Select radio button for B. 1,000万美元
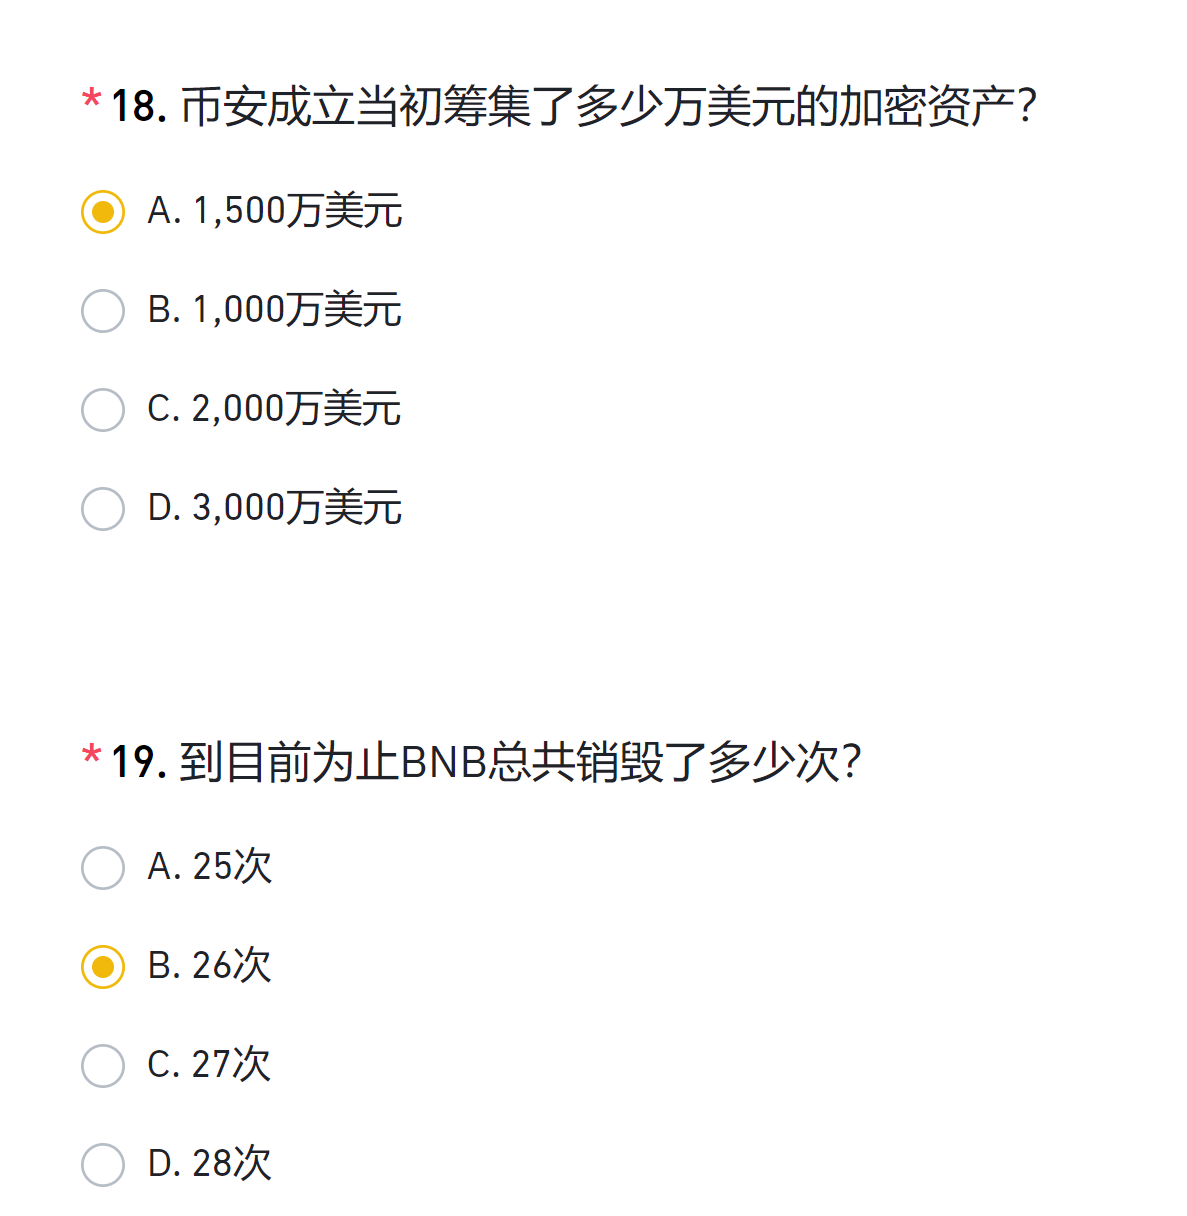 pos(103,311)
